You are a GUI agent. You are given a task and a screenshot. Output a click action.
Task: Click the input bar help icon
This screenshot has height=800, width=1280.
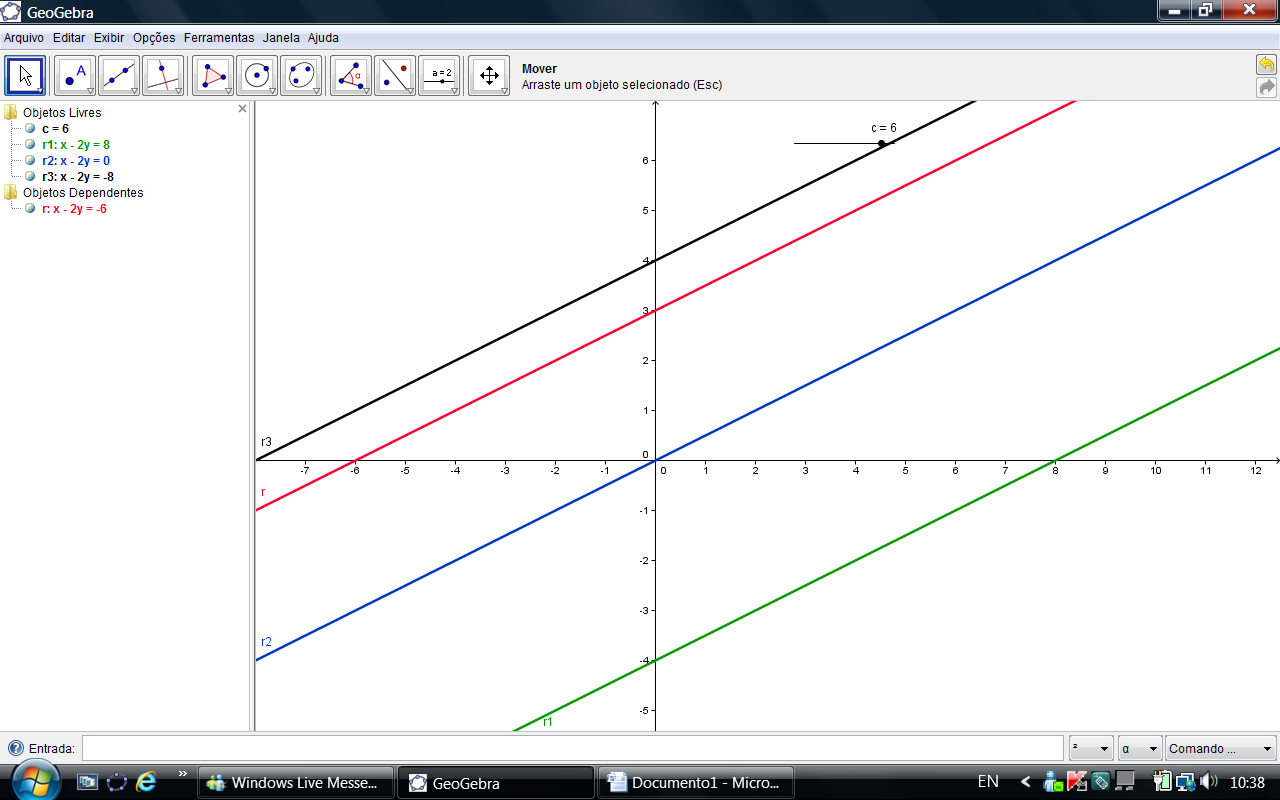[x=16, y=748]
